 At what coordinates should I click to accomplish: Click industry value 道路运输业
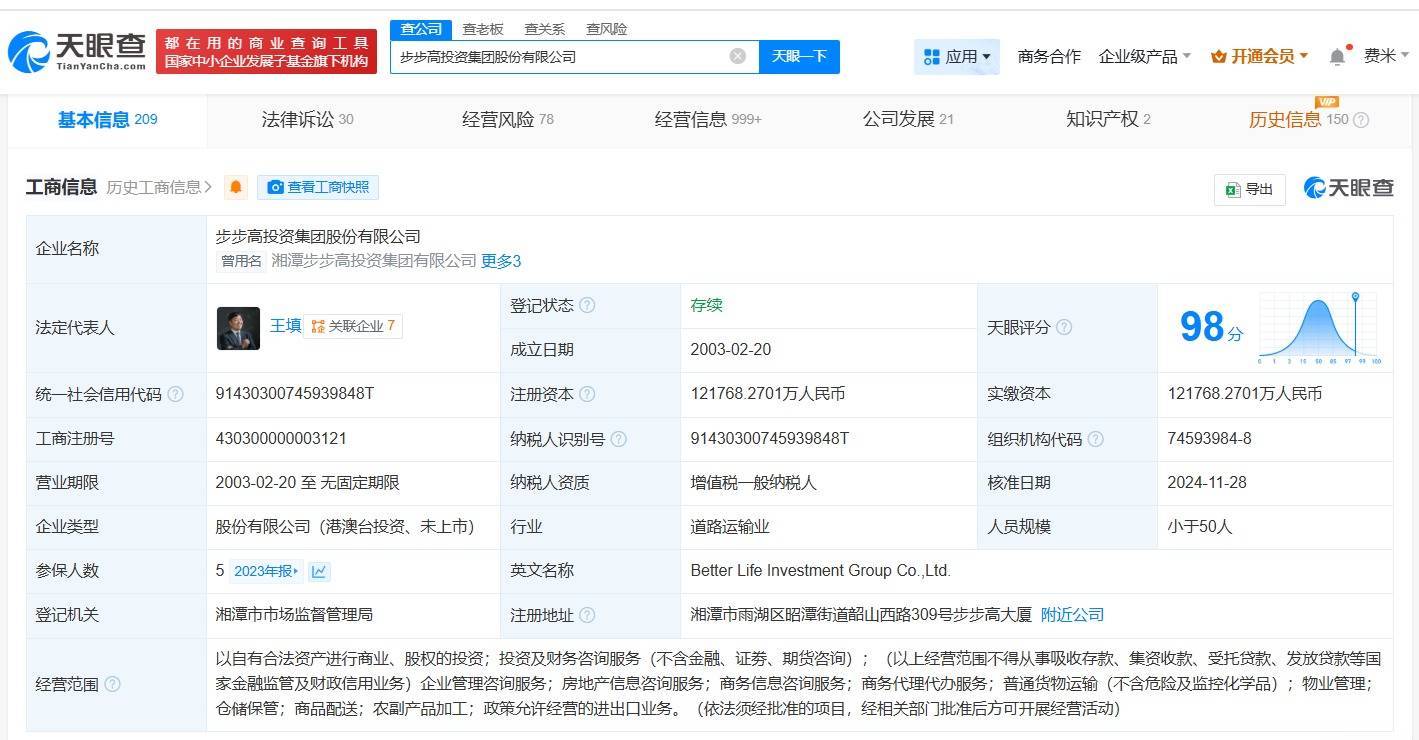(x=730, y=526)
